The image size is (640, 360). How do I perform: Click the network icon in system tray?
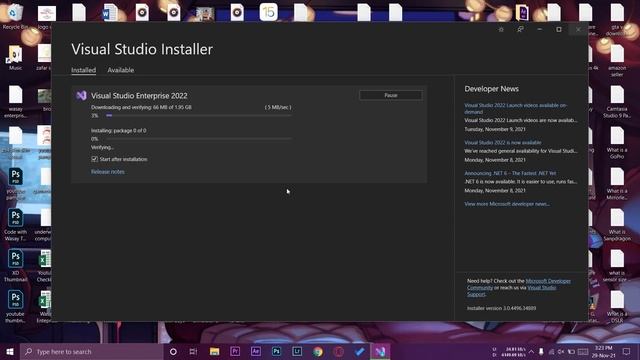pos(551,351)
